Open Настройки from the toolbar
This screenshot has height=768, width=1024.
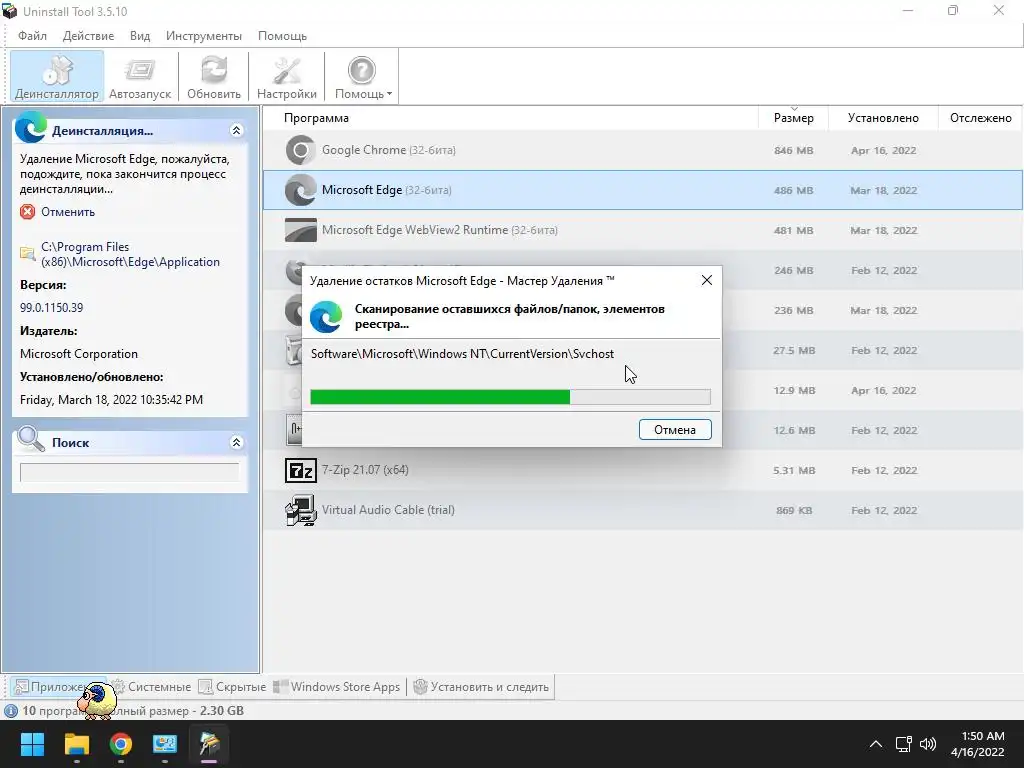point(287,76)
